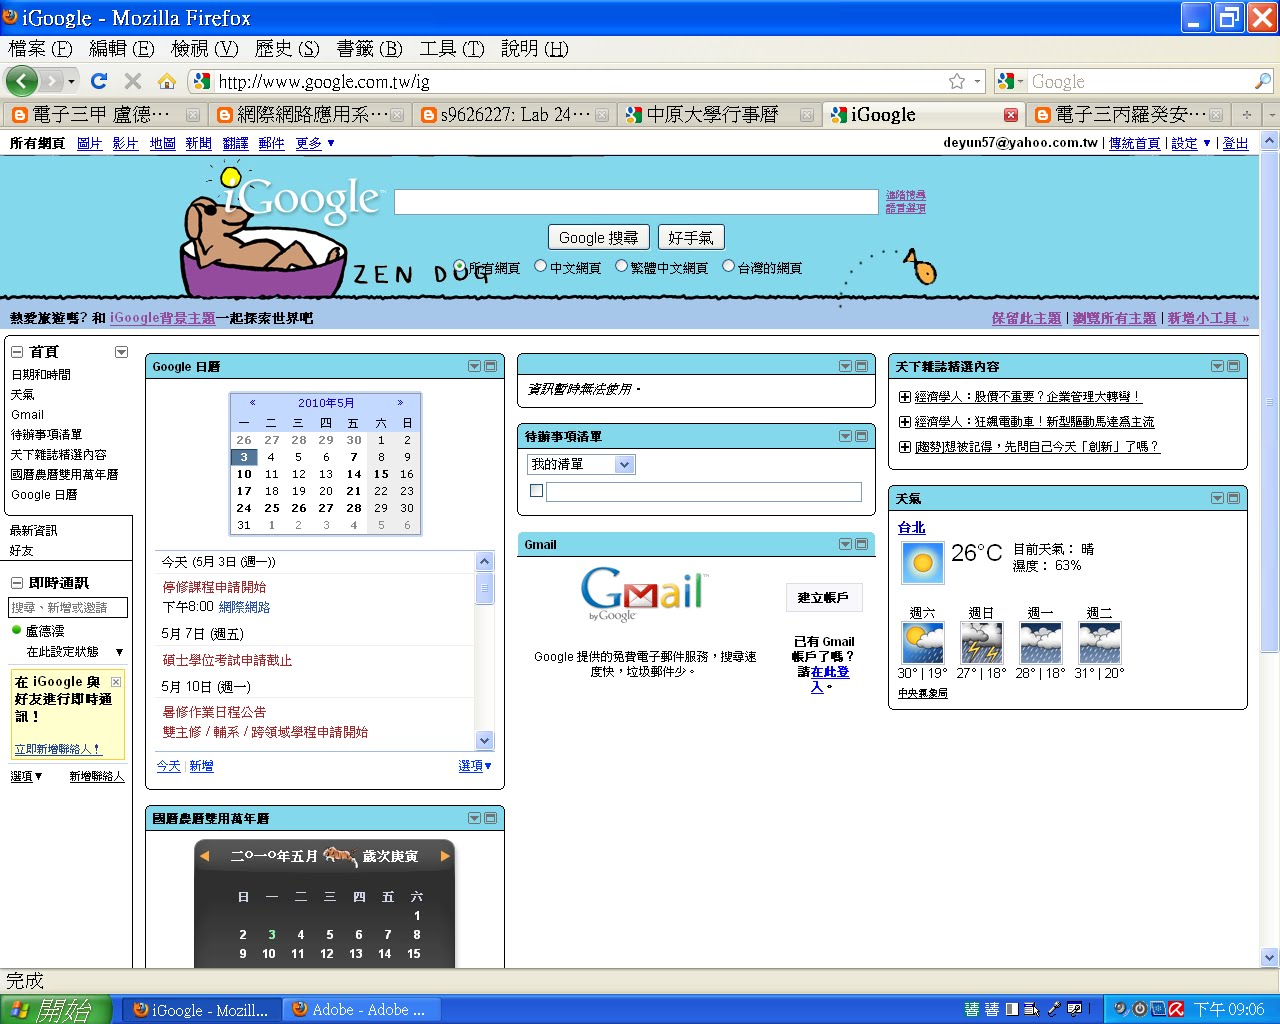Maximize the Gmail gadget
Image resolution: width=1280 pixels, height=1024 pixels.
[861, 544]
